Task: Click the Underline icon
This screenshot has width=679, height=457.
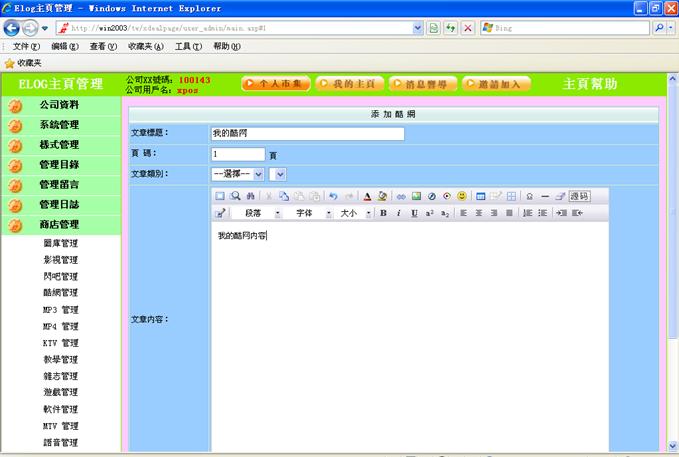Action: tap(414, 213)
